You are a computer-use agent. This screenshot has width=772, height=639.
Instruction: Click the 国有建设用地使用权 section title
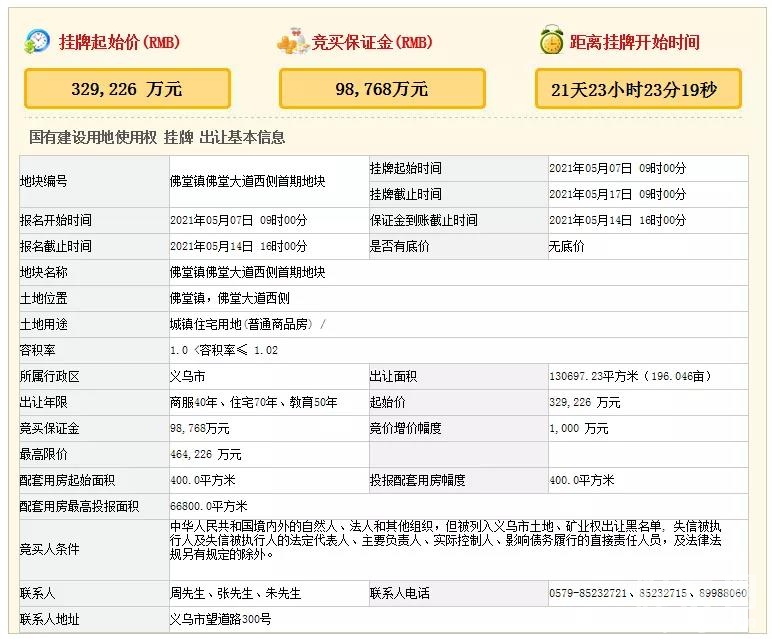157,137
